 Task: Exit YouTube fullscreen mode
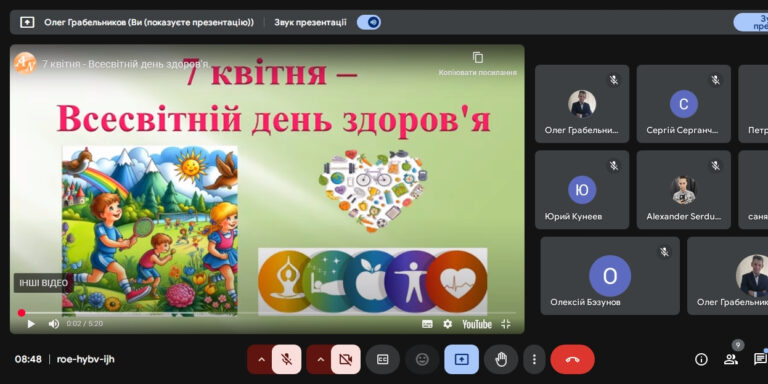coord(506,324)
